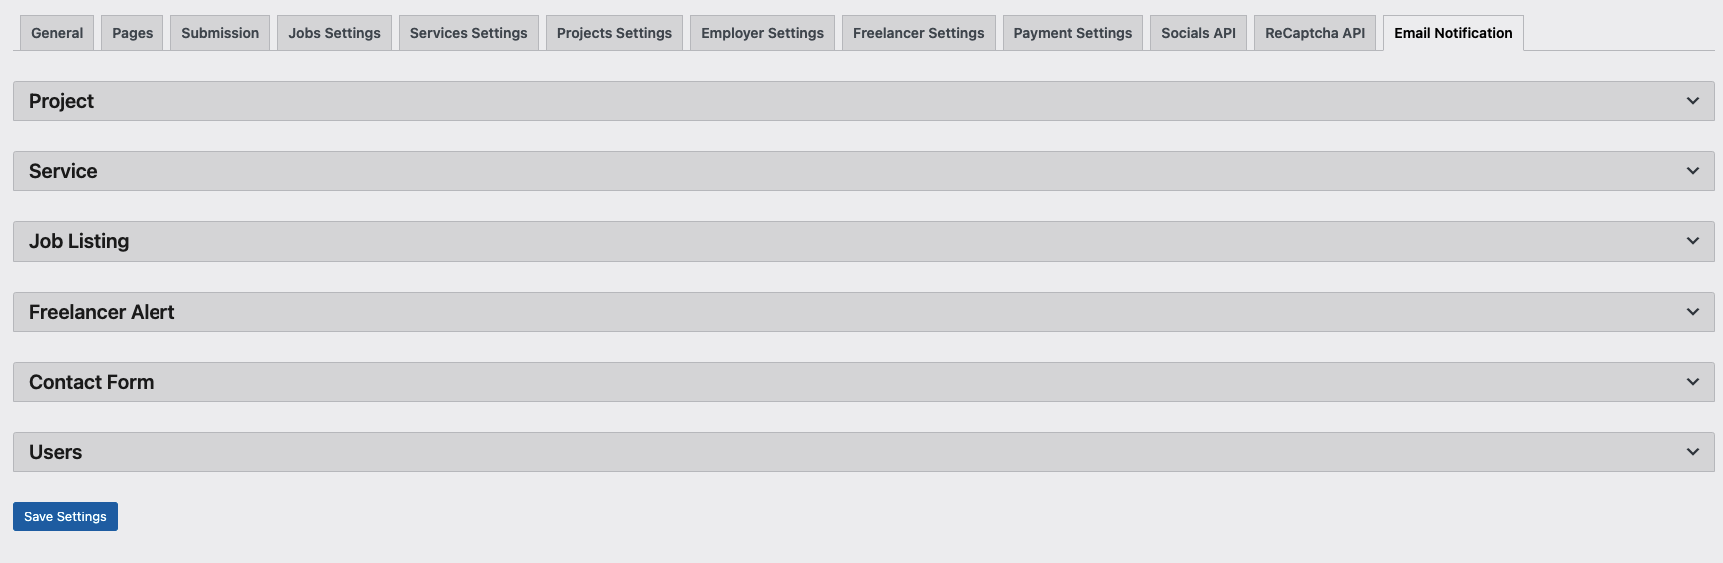Switch to Projects Settings tab

[614, 33]
